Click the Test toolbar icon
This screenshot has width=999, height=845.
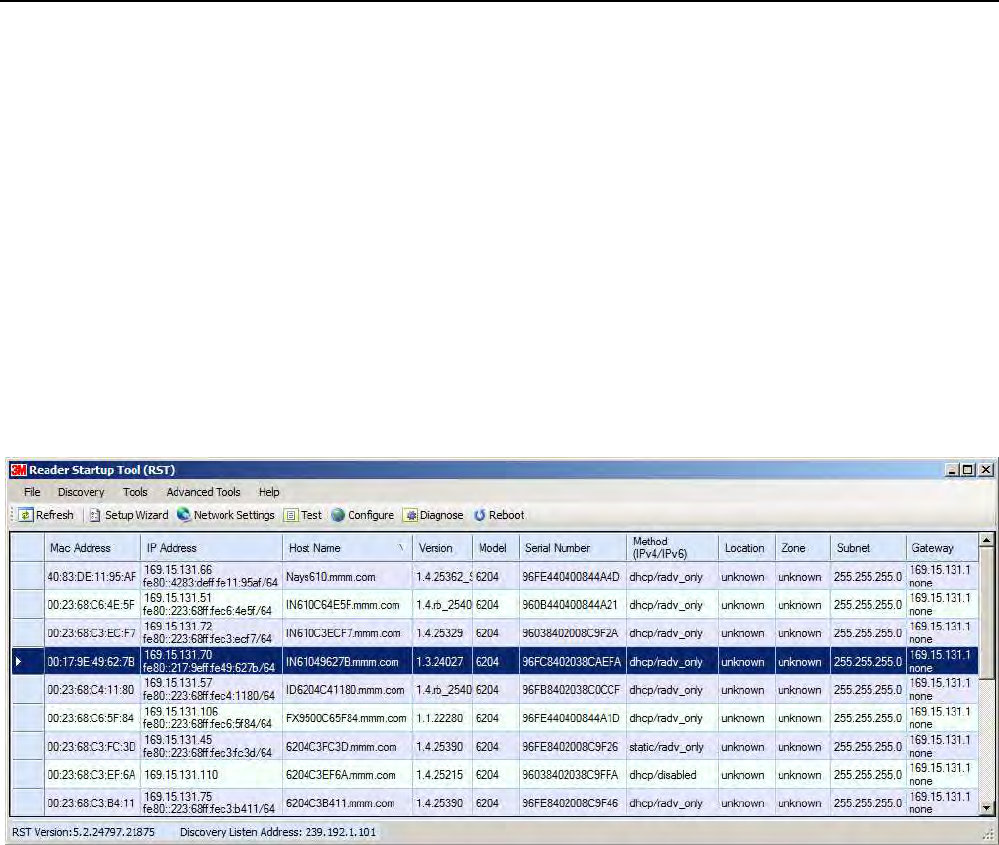[x=291, y=515]
